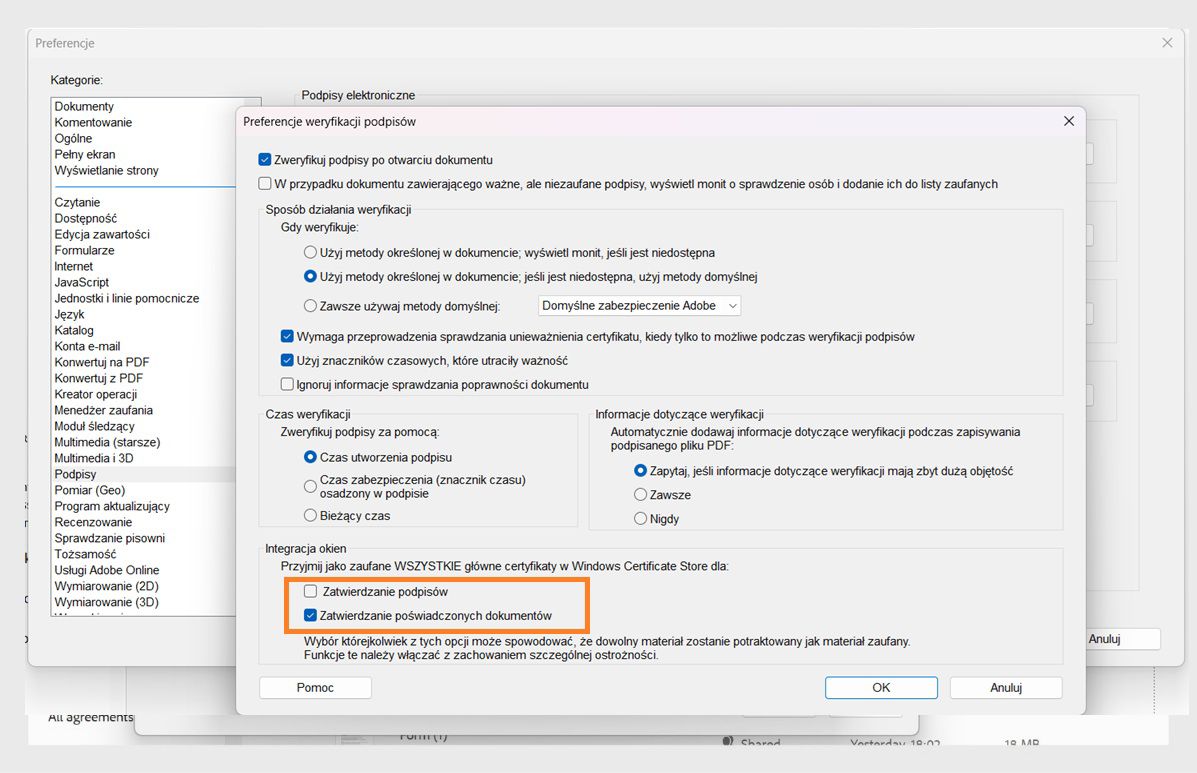Select Zawsze uzywaj metody domyslnej option
Image resolution: width=1197 pixels, height=773 pixels.
point(310,305)
